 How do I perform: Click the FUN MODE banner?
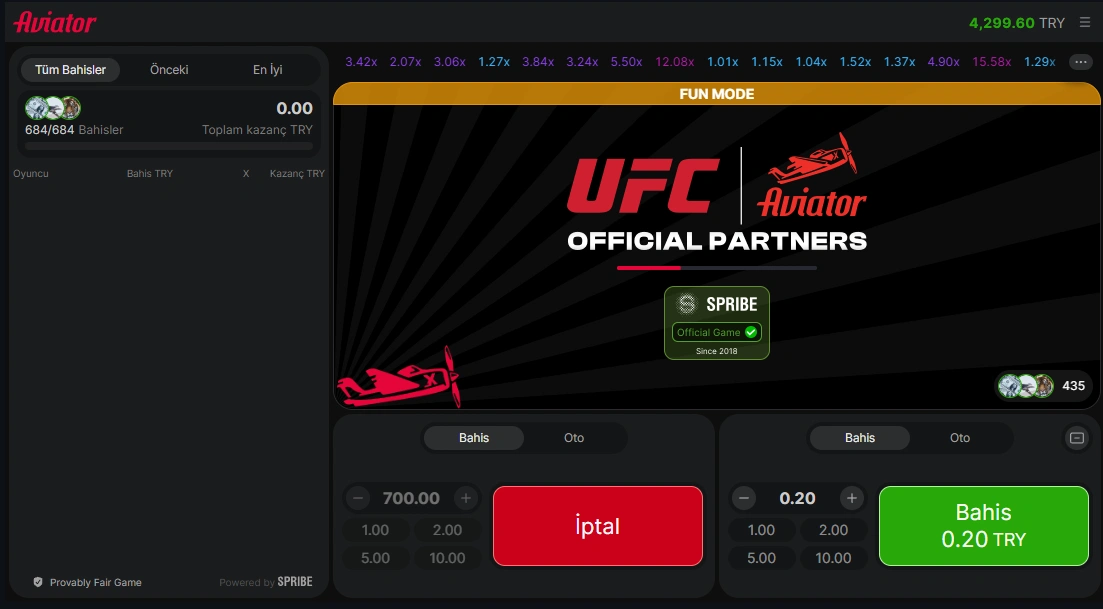click(717, 94)
